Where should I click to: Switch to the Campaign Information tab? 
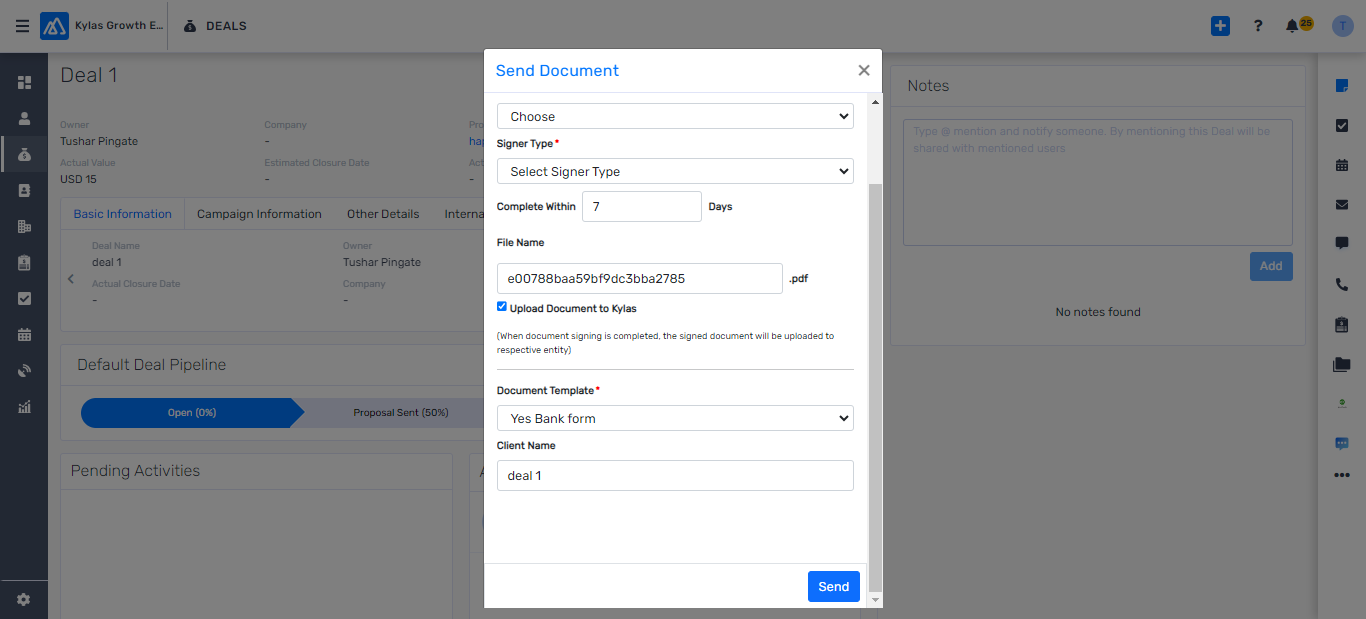coord(260,213)
